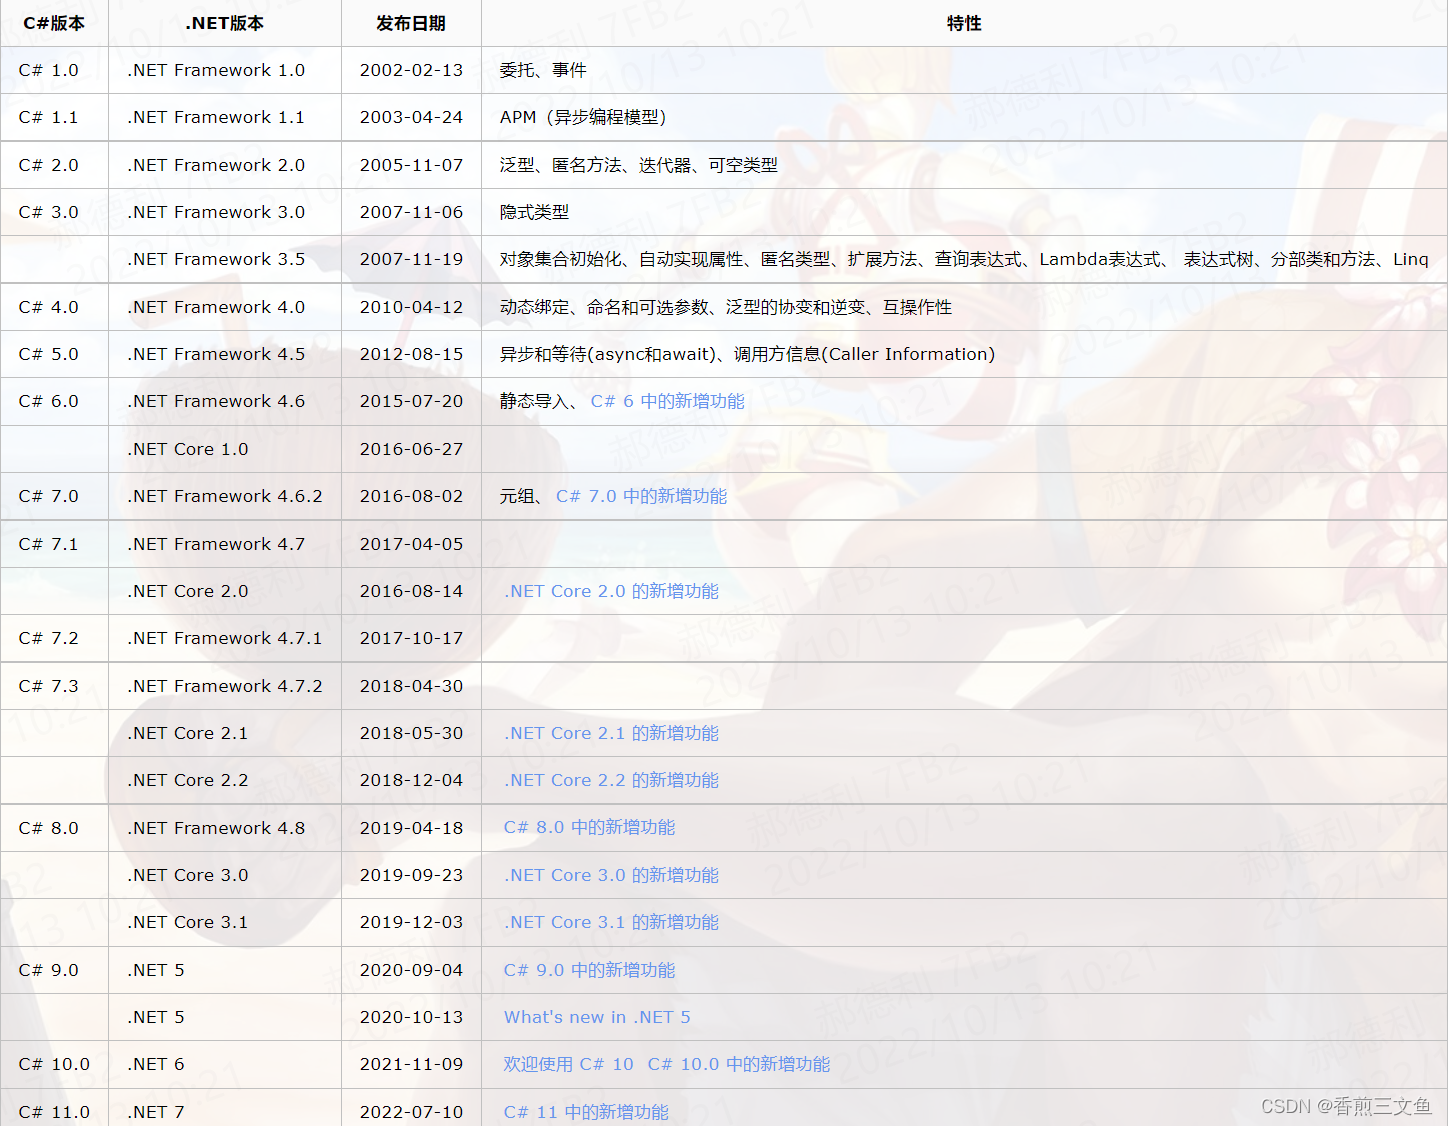Open the 'C# 11 中的新增功能' link
This screenshot has width=1448, height=1126.
pos(584,1111)
